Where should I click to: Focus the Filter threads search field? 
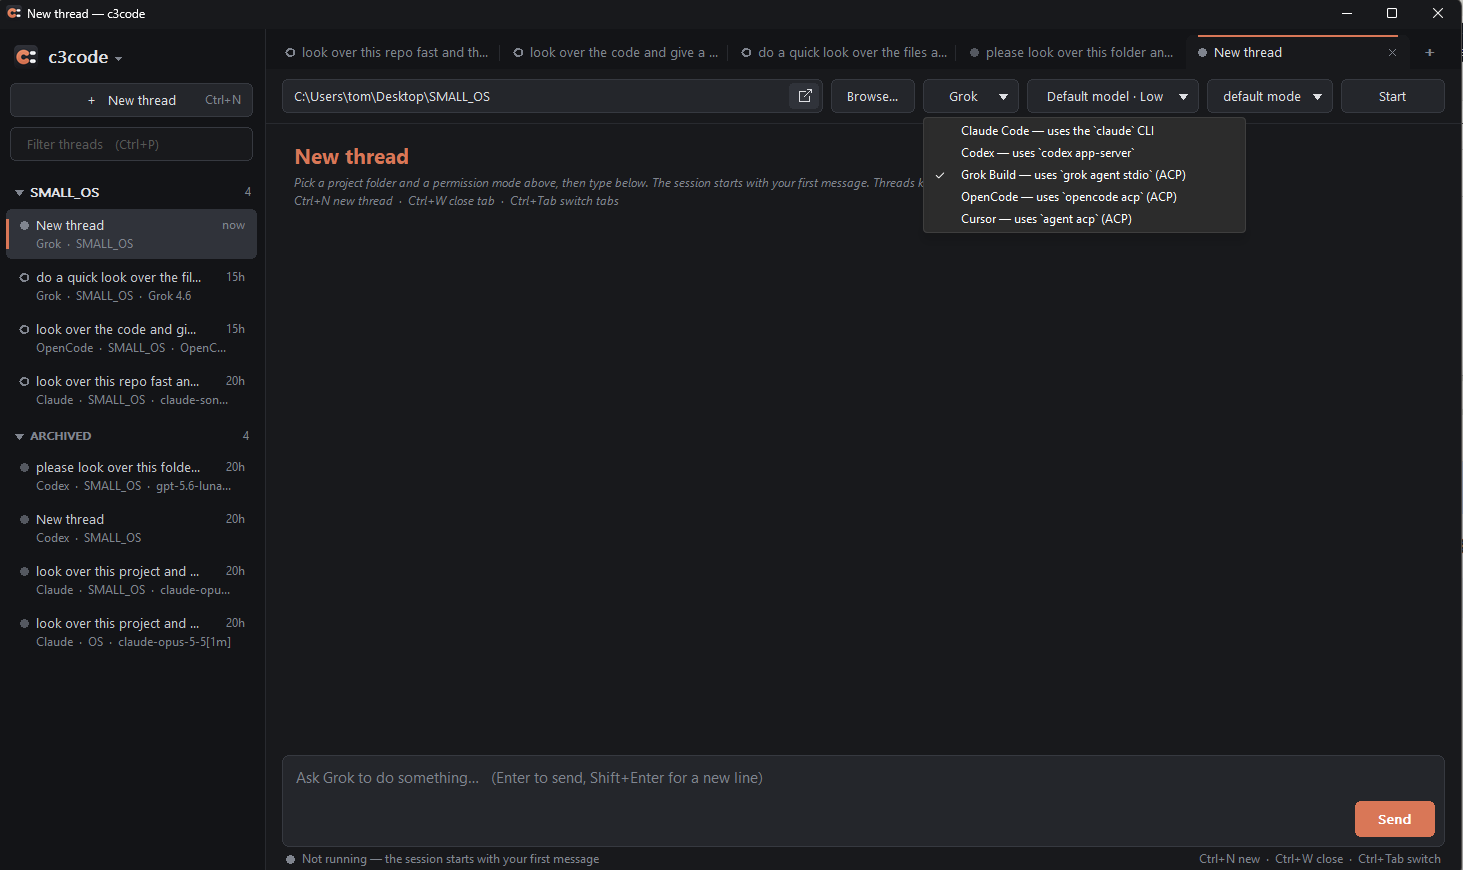(x=131, y=144)
